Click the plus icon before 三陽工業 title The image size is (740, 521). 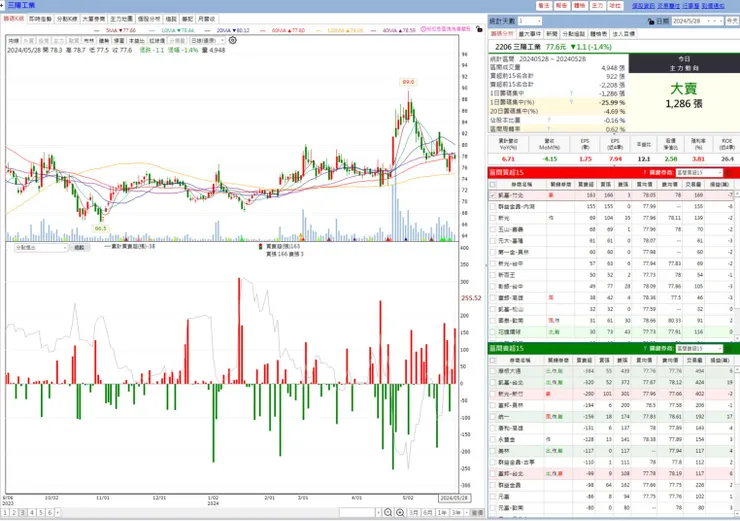coord(2,5)
